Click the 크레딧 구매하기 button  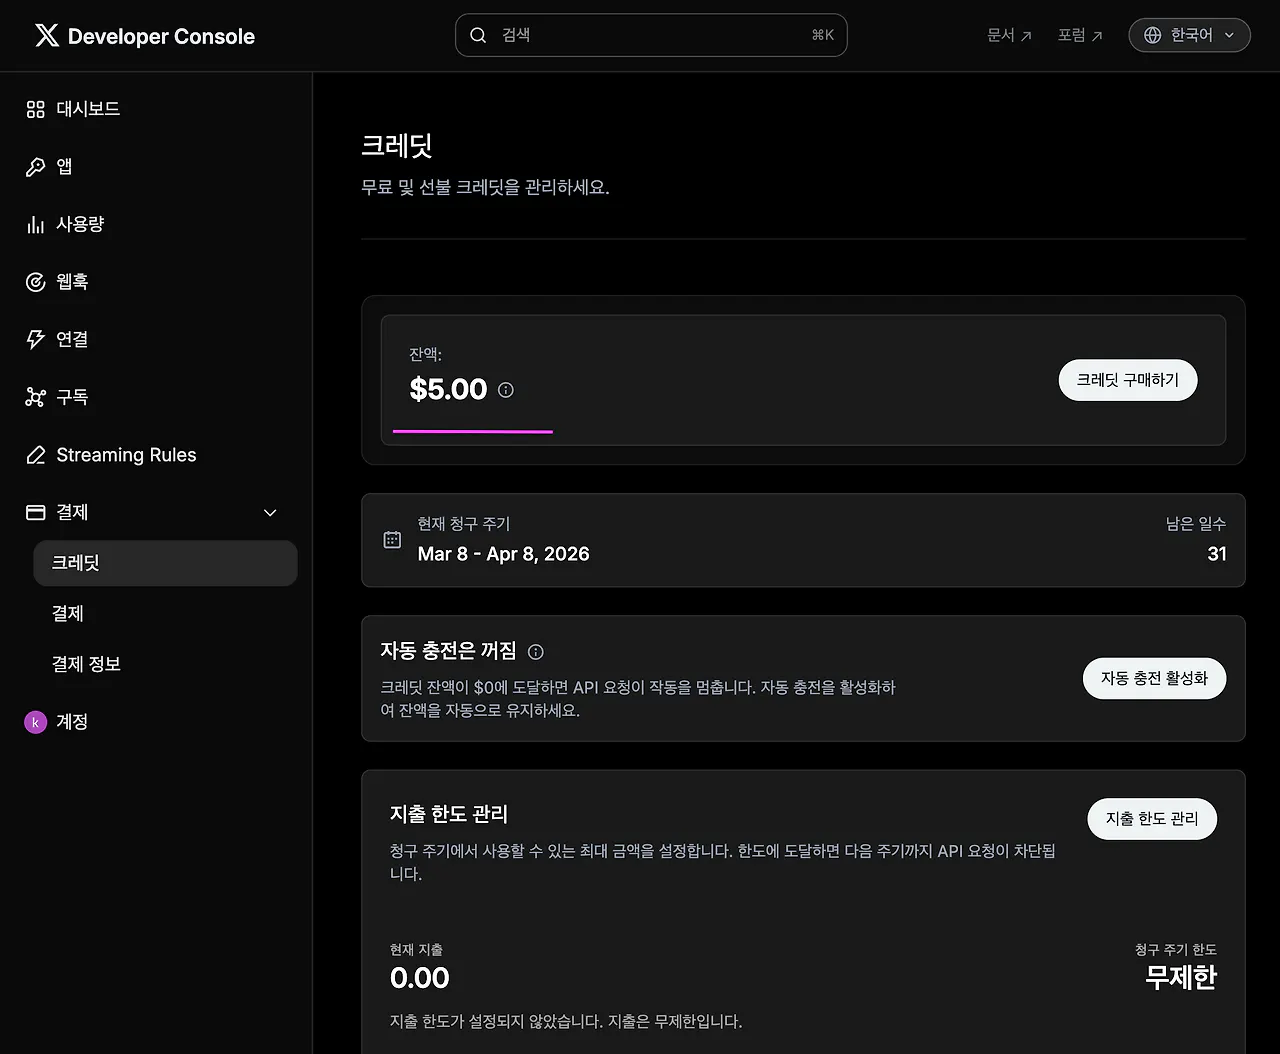[1127, 380]
